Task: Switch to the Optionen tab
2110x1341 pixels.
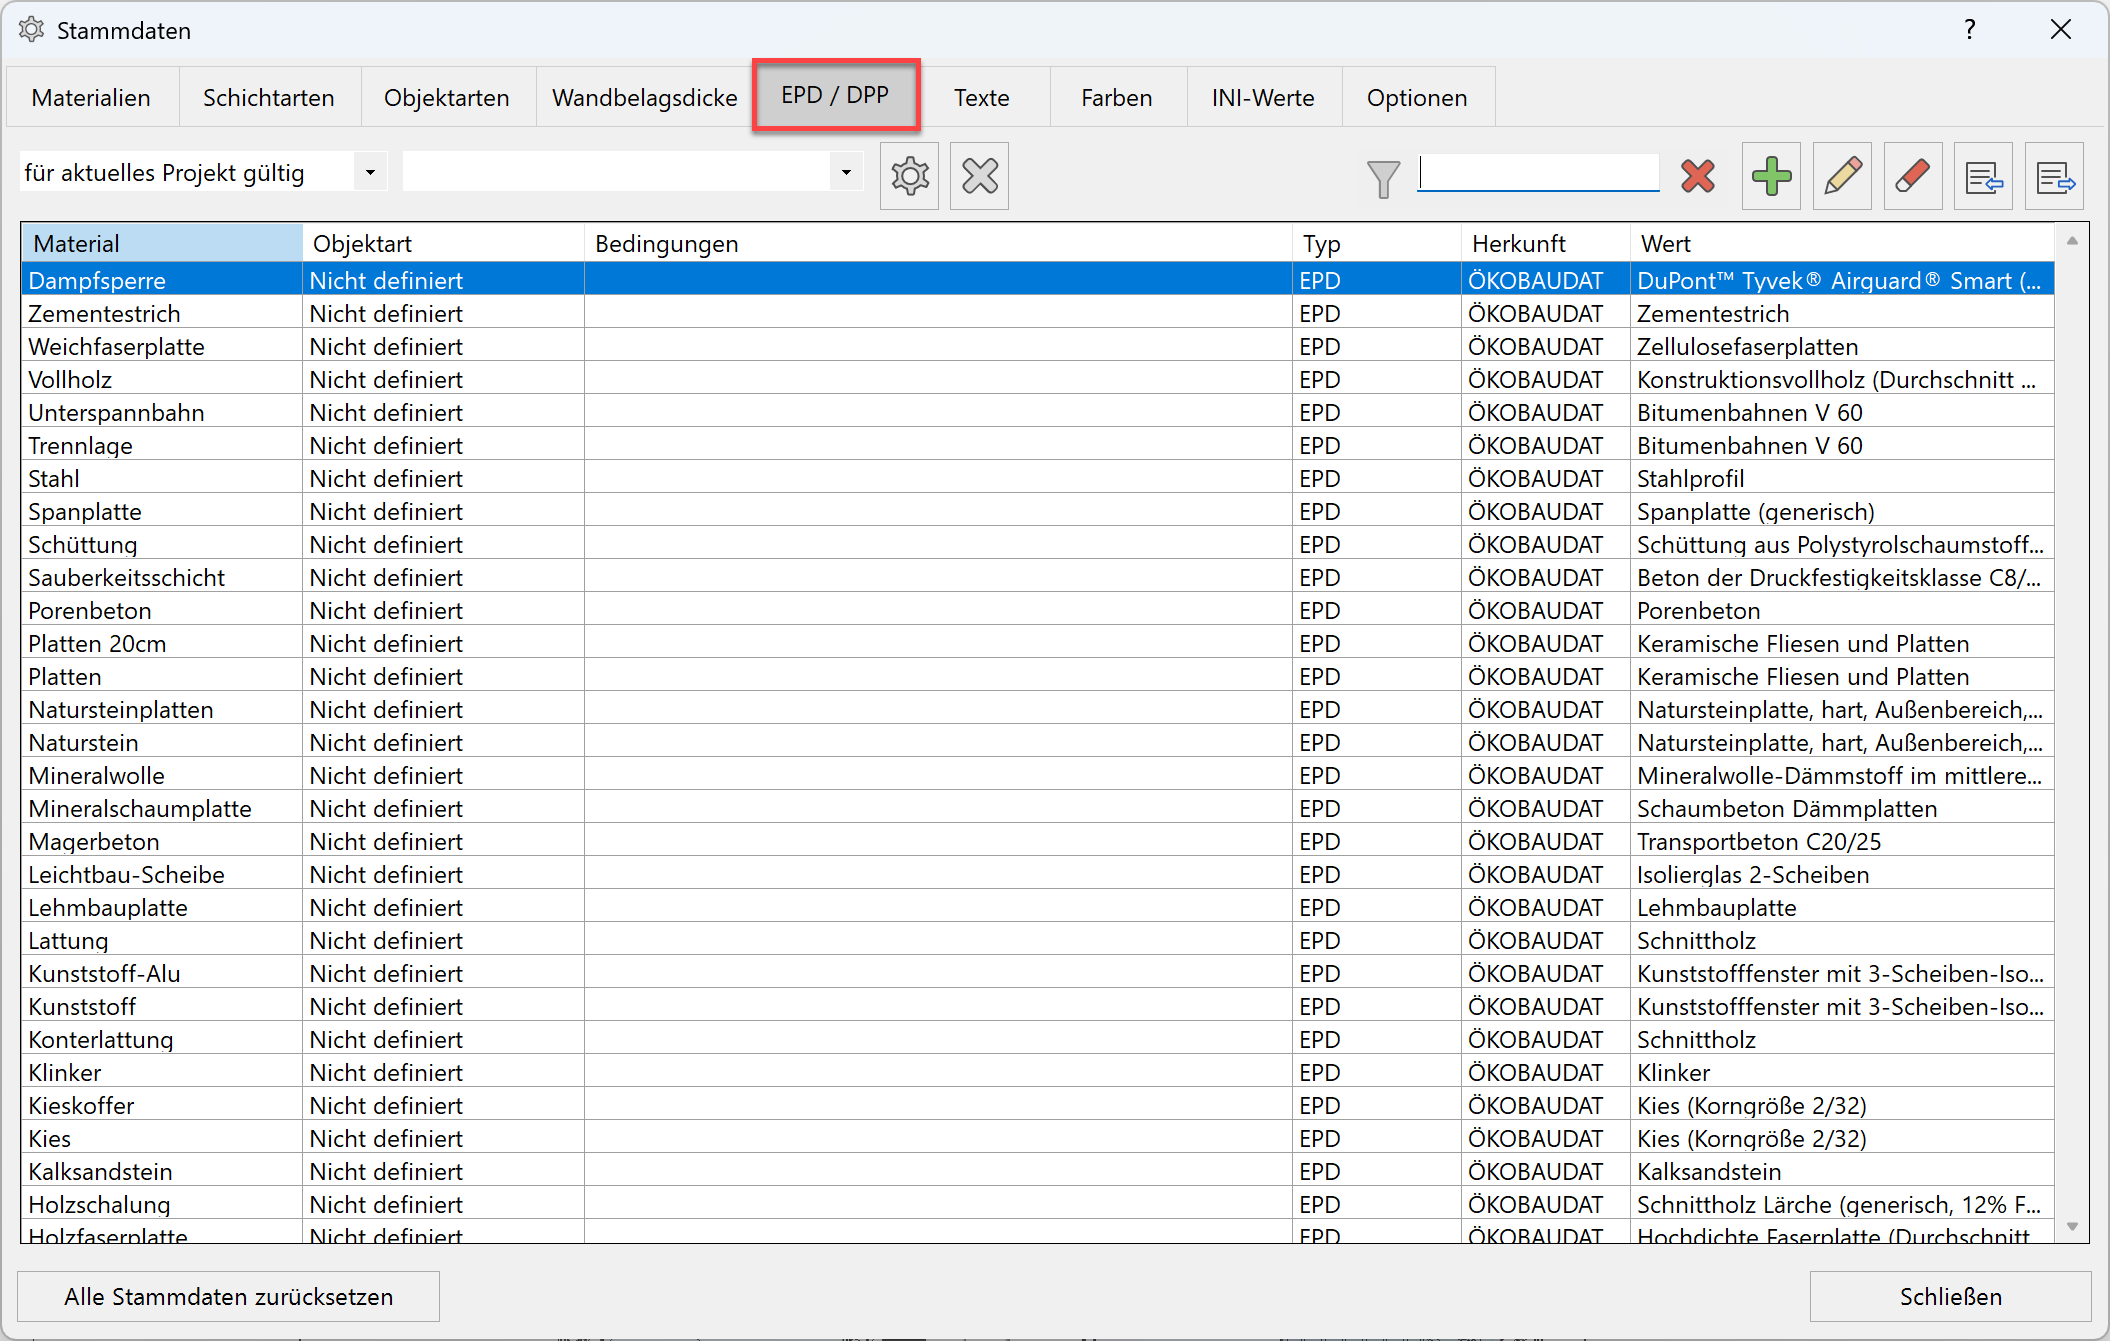Action: pyautogui.click(x=1418, y=98)
